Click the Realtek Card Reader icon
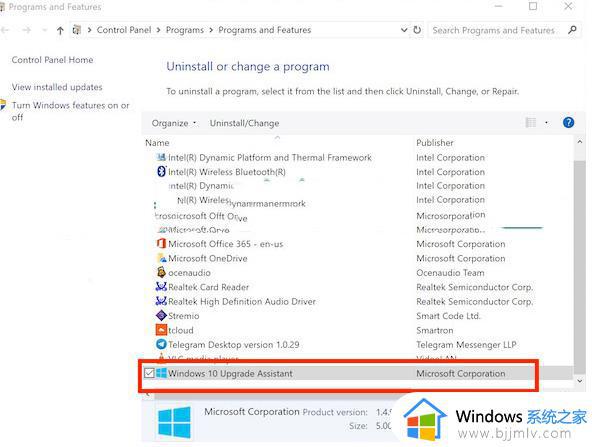The width and height of the screenshot is (592, 447). (x=161, y=287)
